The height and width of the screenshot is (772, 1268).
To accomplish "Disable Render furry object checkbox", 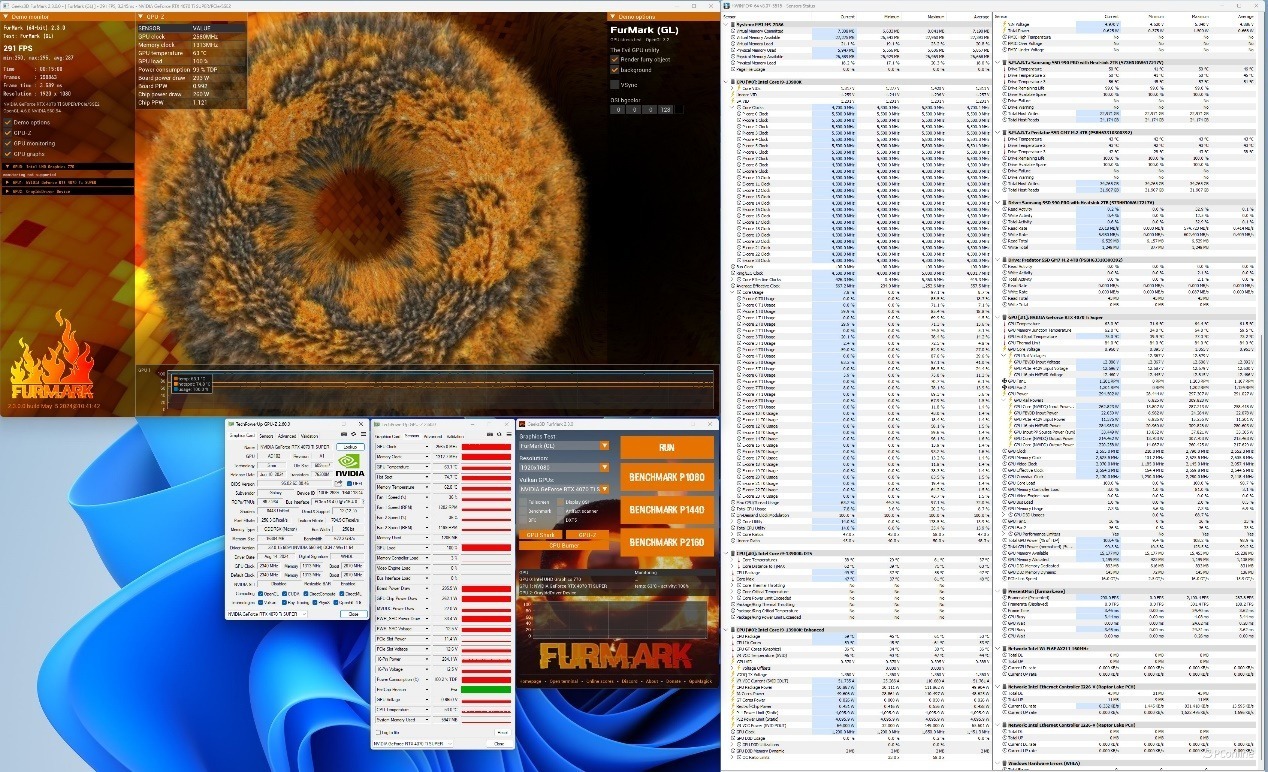I will 615,59.
